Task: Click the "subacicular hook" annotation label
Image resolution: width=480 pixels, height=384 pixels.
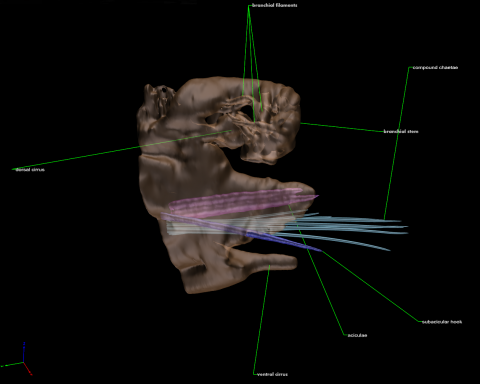Action: coord(442,322)
